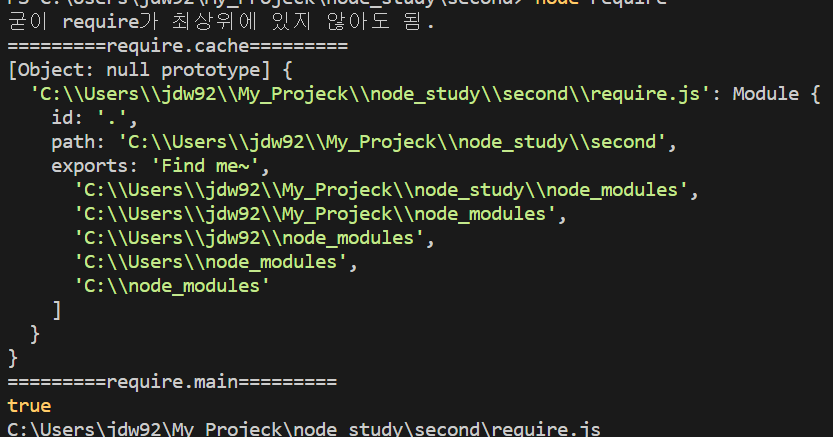Click the '=========require.main=========' header line
The width and height of the screenshot is (833, 437).
point(172,382)
